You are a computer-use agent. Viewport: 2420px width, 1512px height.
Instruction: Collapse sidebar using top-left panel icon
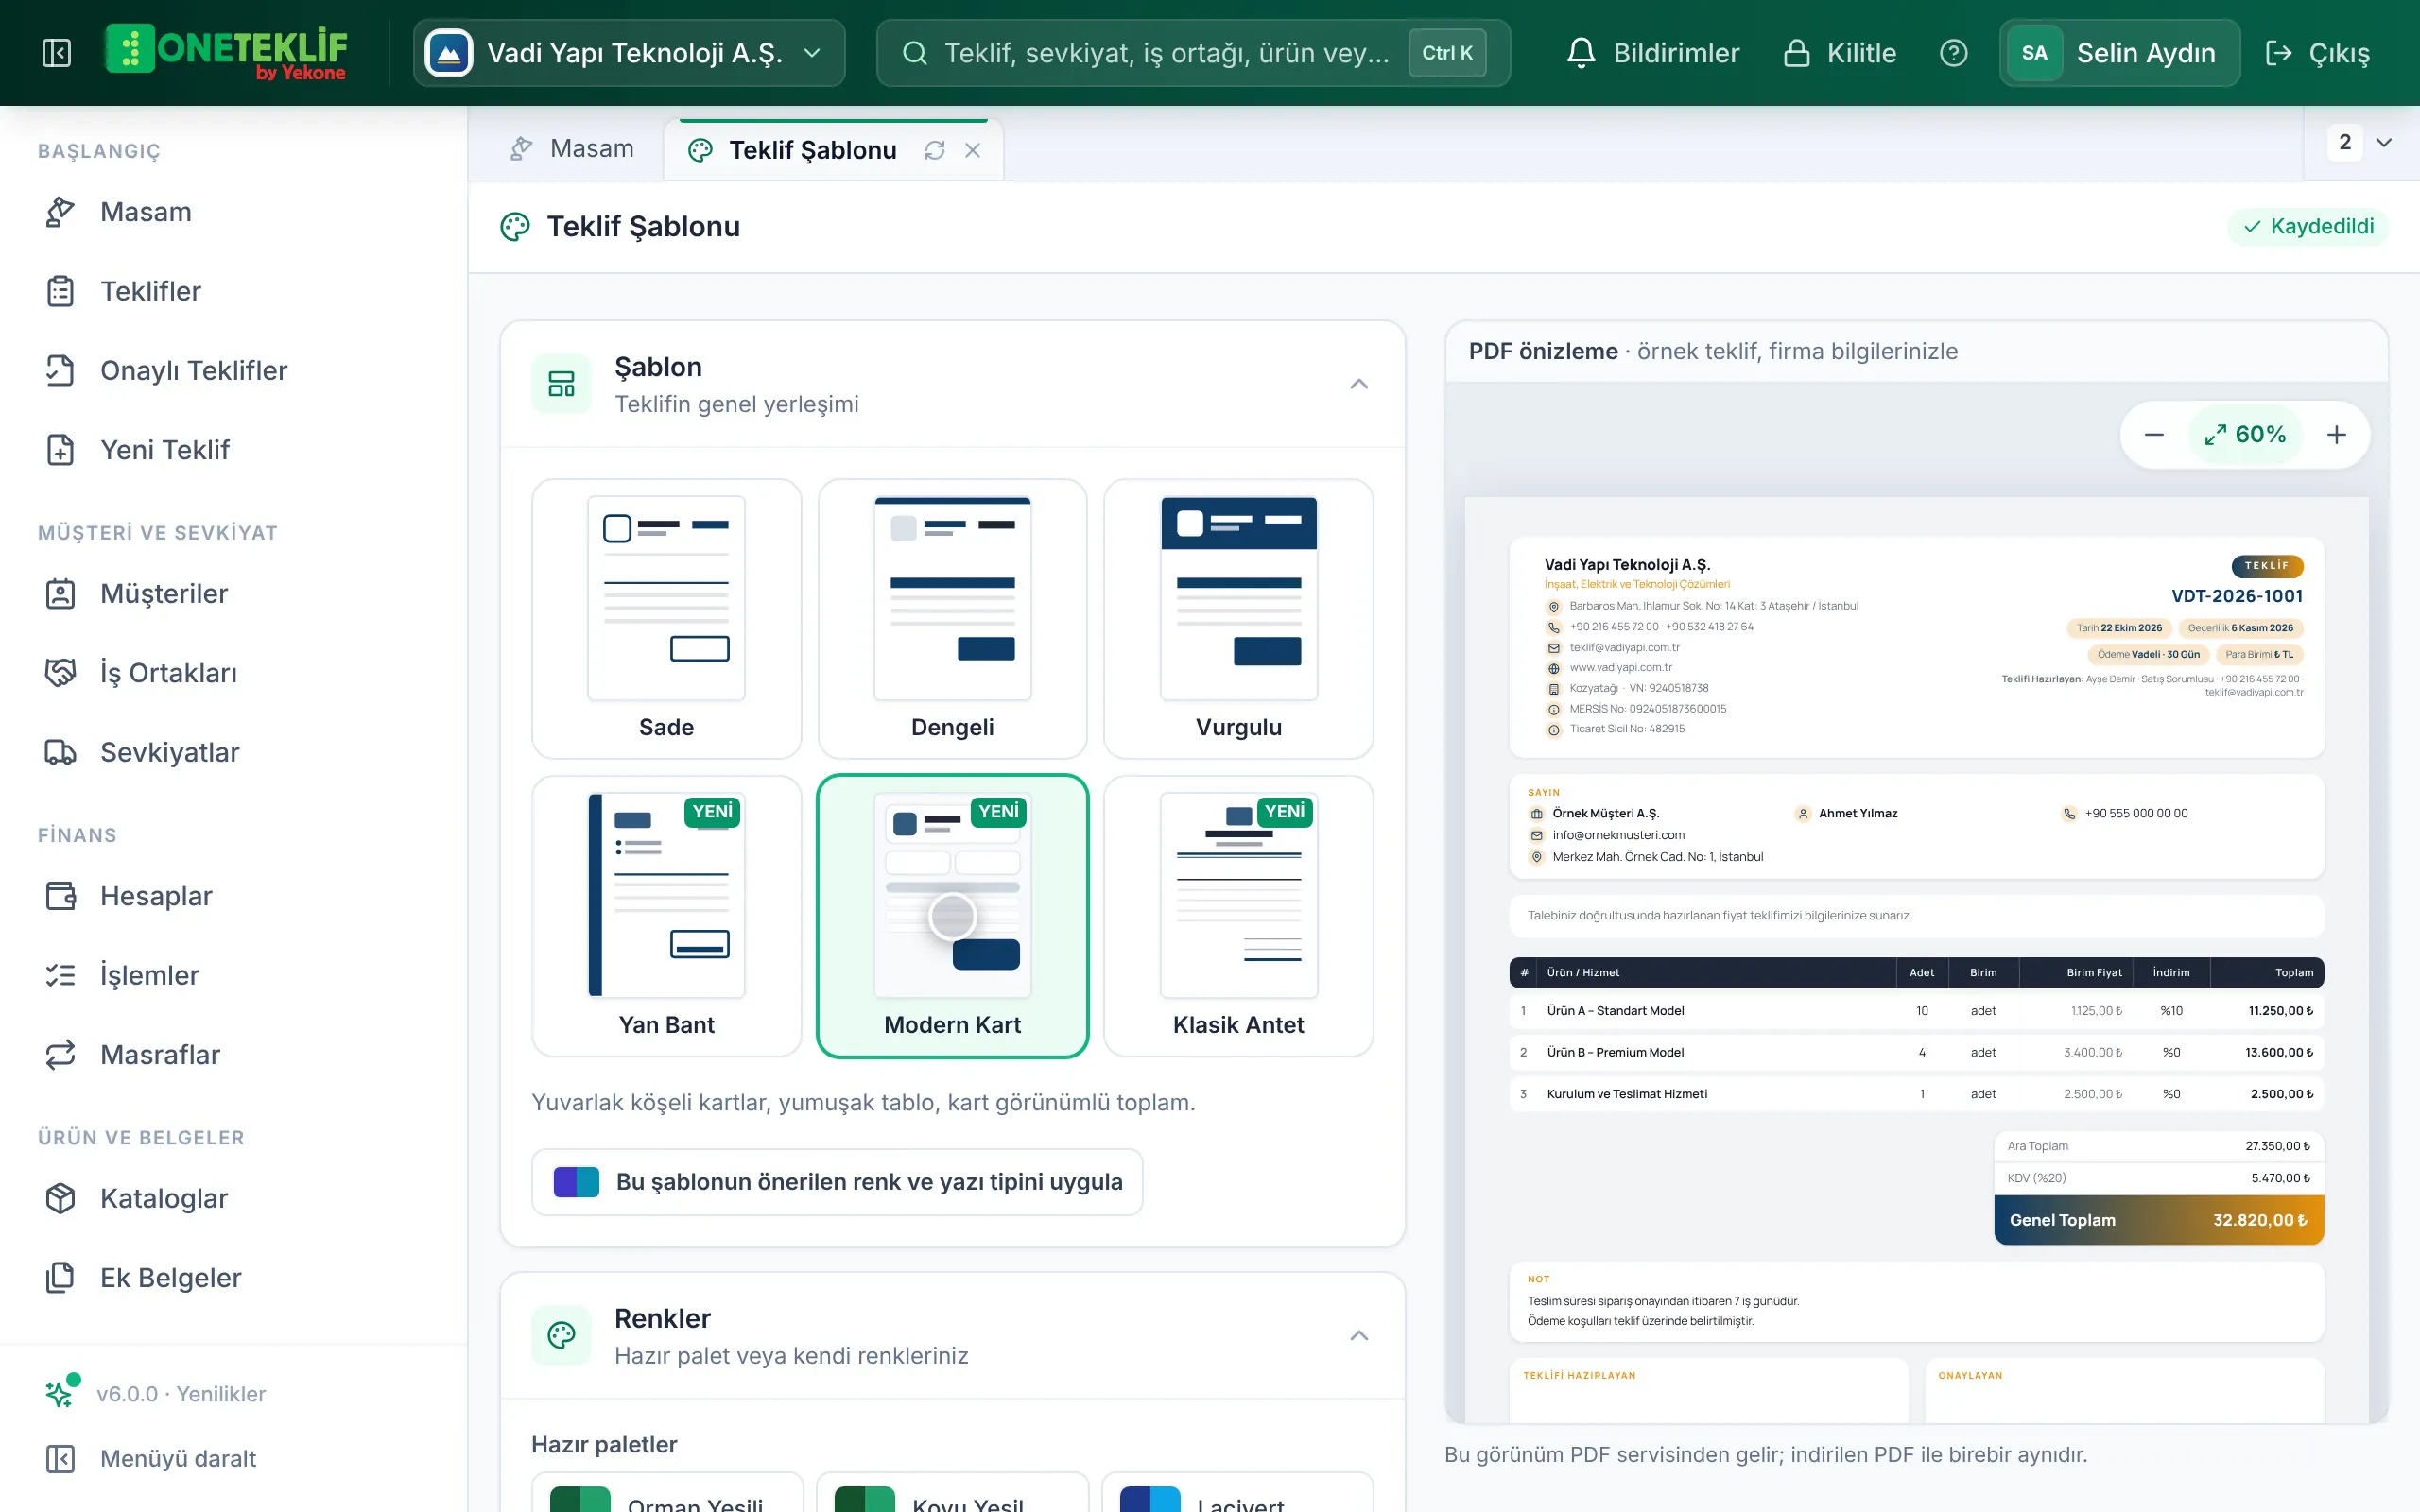click(x=57, y=53)
